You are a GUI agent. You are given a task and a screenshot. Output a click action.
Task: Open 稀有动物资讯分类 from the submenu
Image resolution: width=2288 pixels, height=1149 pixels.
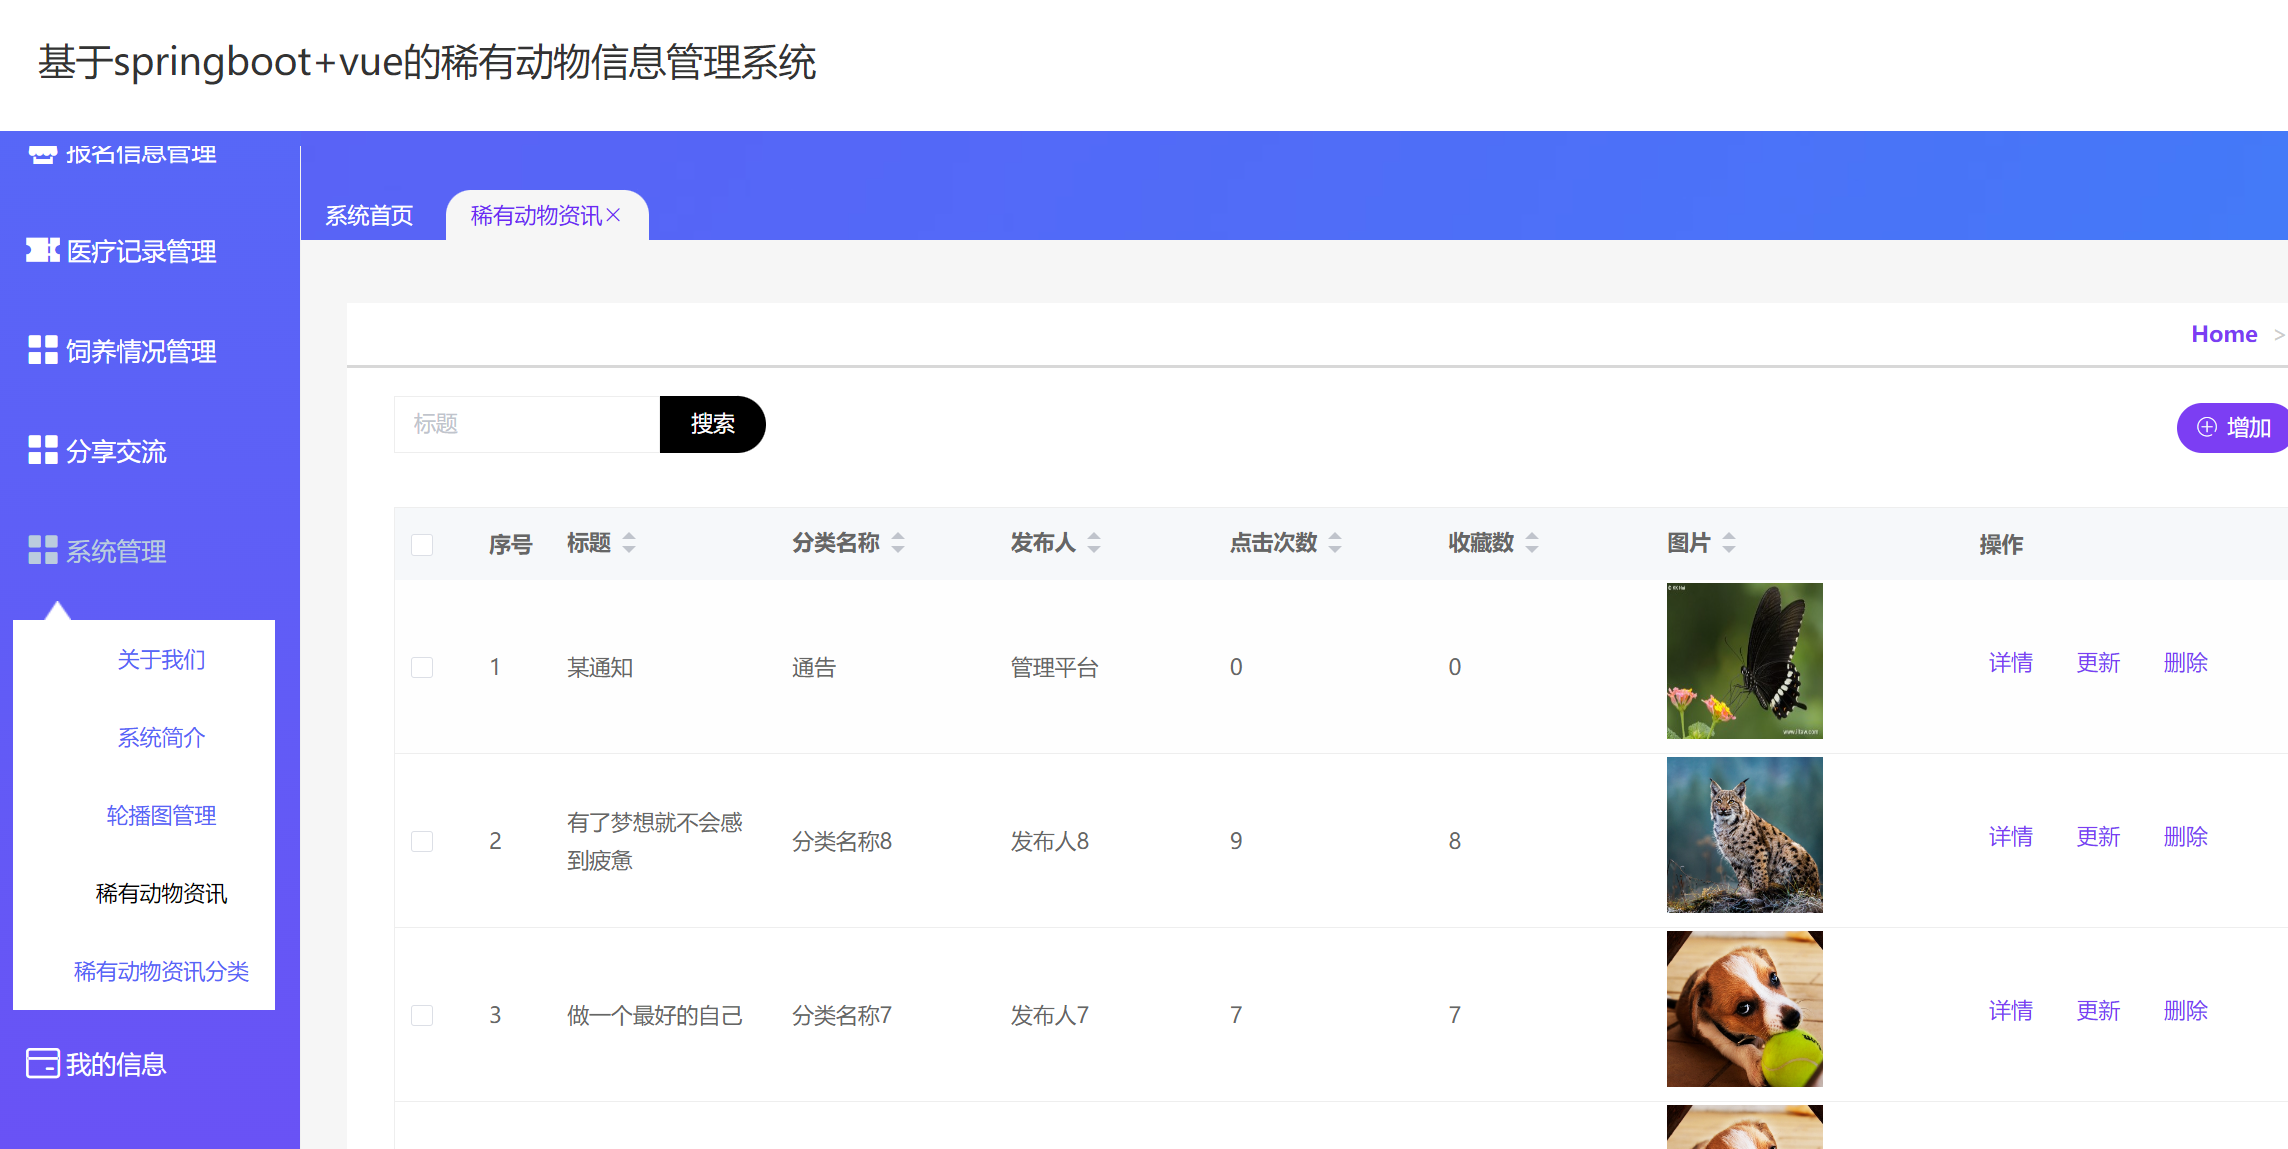162,971
